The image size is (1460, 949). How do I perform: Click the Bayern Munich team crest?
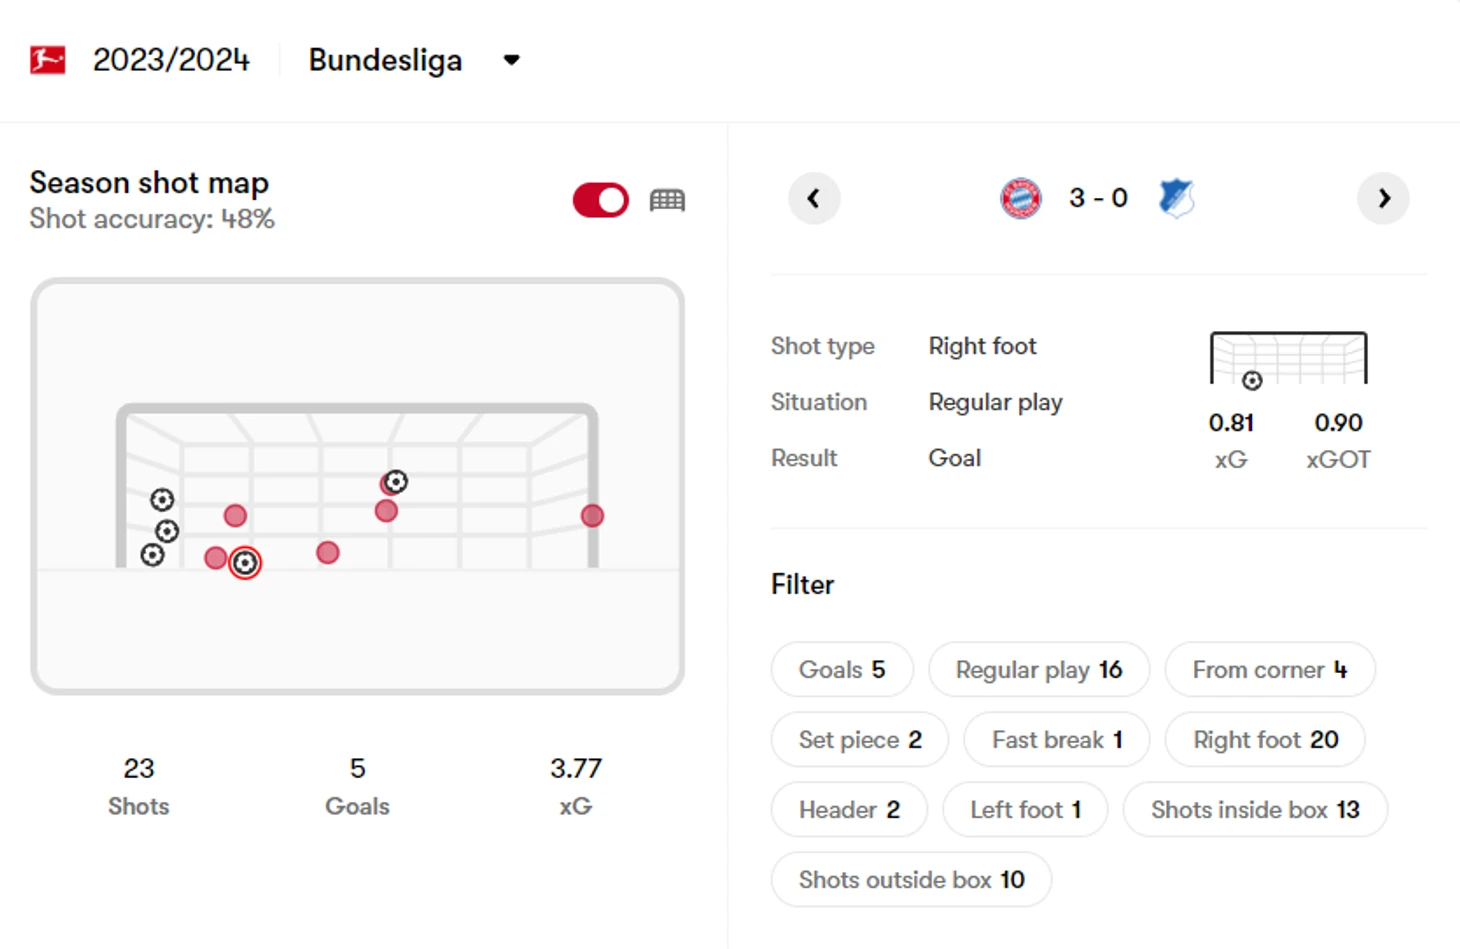1020,198
